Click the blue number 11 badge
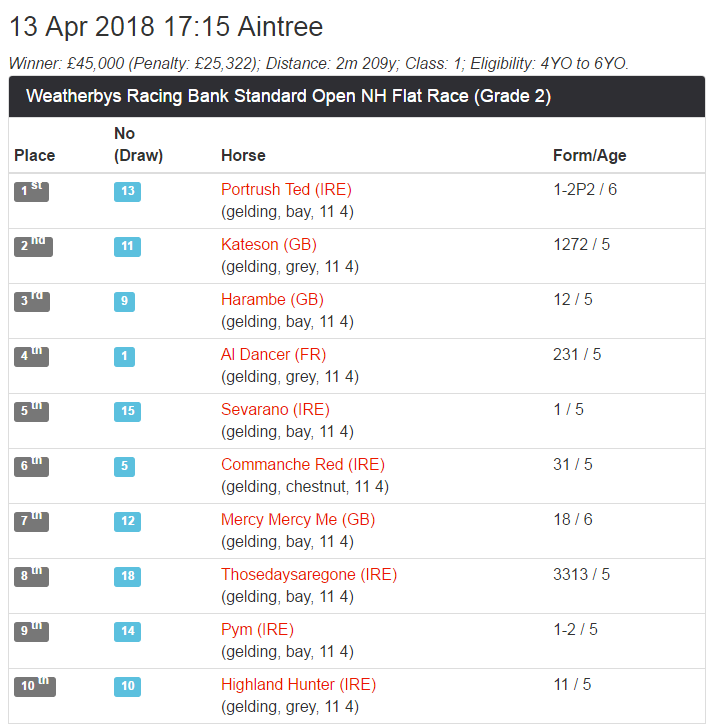This screenshot has height=724, width=720. pos(127,246)
